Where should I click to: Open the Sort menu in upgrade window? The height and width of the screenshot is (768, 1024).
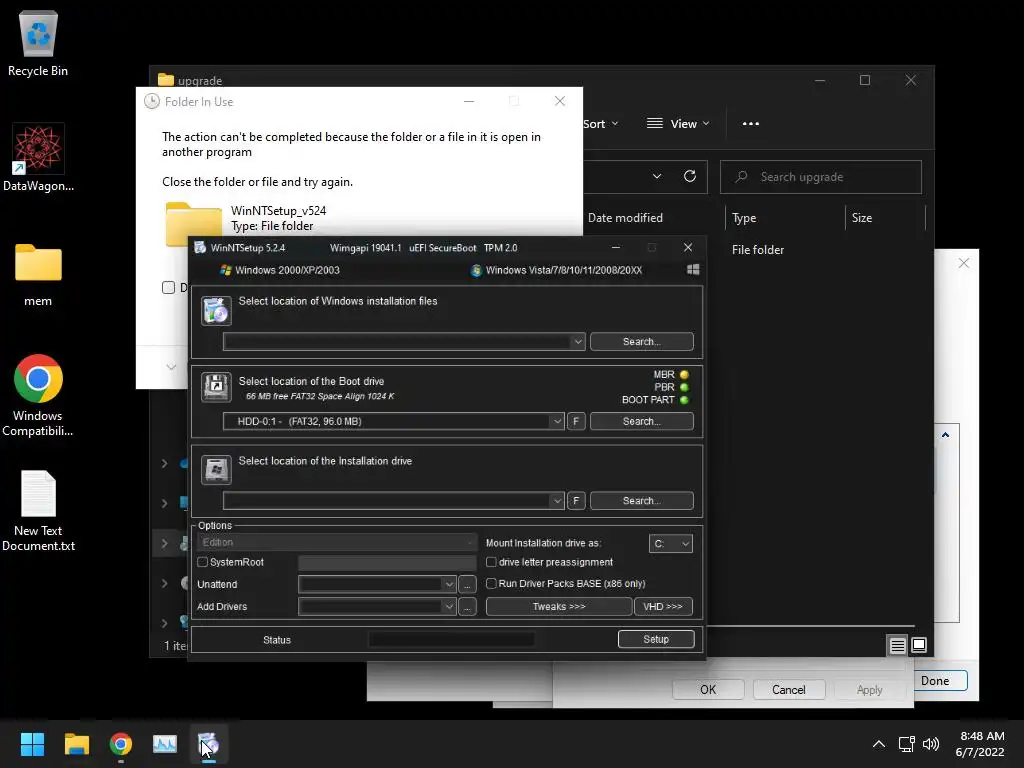[x=600, y=124]
